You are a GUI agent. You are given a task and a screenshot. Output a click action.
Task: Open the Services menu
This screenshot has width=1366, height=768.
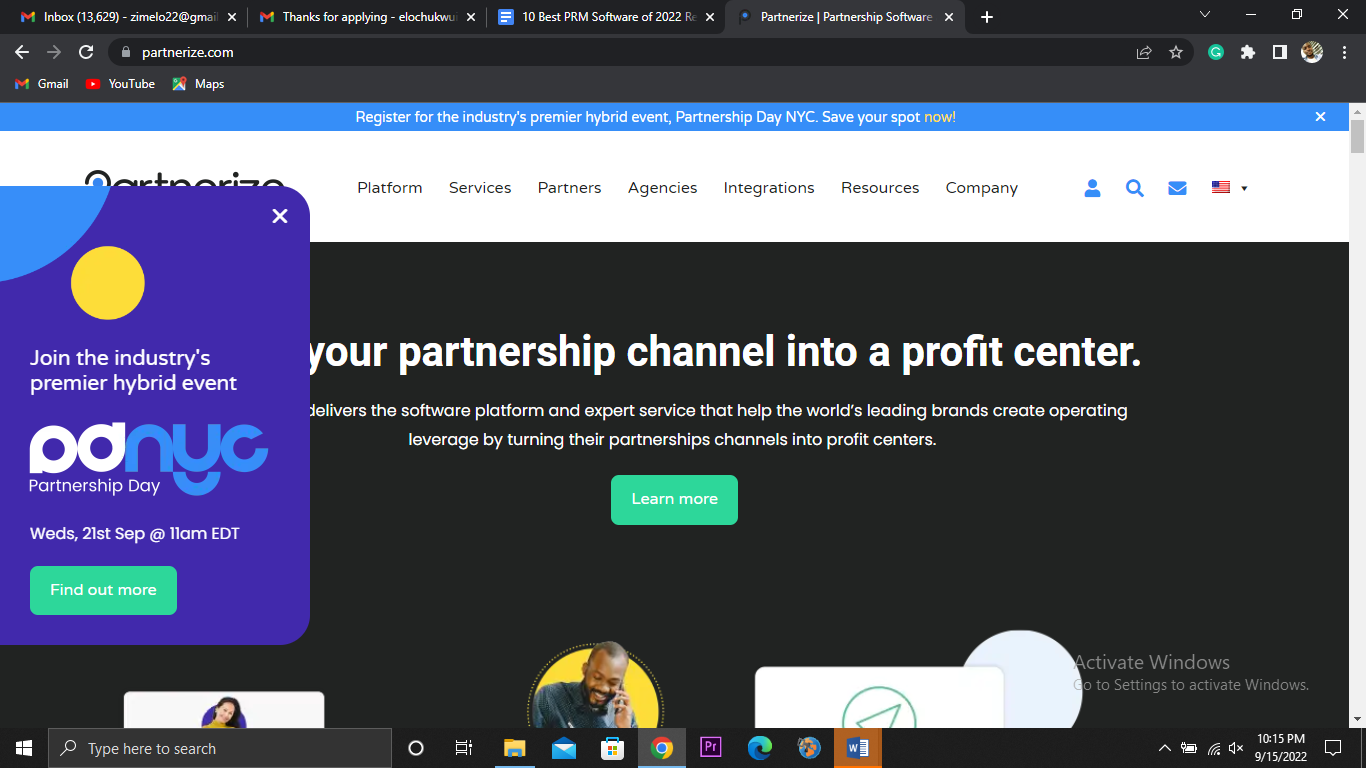[x=480, y=188]
